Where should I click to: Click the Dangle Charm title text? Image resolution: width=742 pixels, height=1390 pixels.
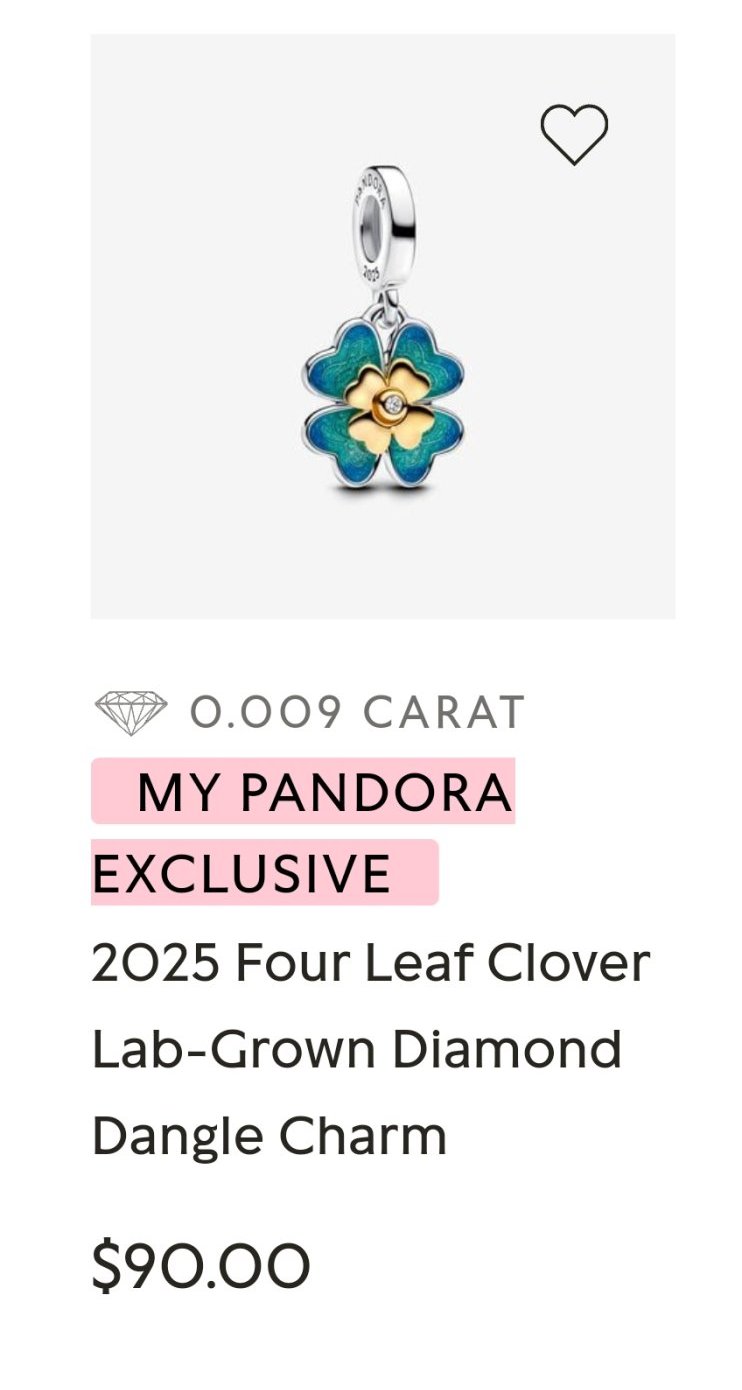tap(269, 1136)
